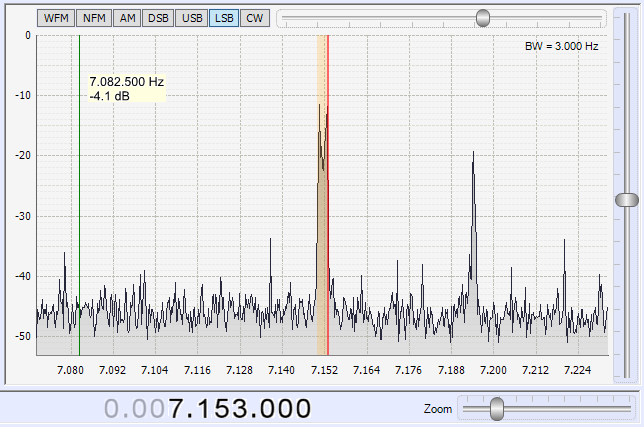Screen dimensions: 644x427
Task: Activate CW mode
Action: click(x=255, y=18)
